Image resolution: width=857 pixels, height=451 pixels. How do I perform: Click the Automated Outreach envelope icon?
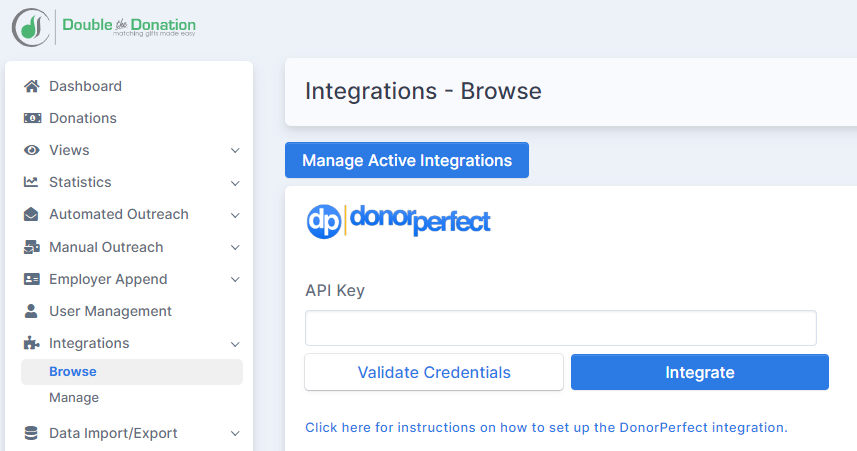(x=32, y=214)
